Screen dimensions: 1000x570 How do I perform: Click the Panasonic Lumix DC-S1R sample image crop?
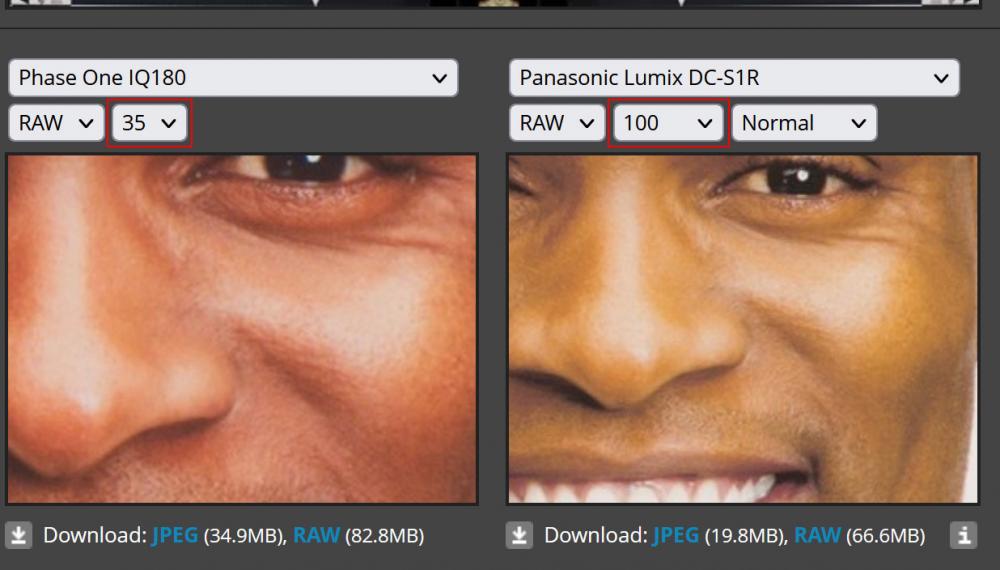tap(743, 329)
